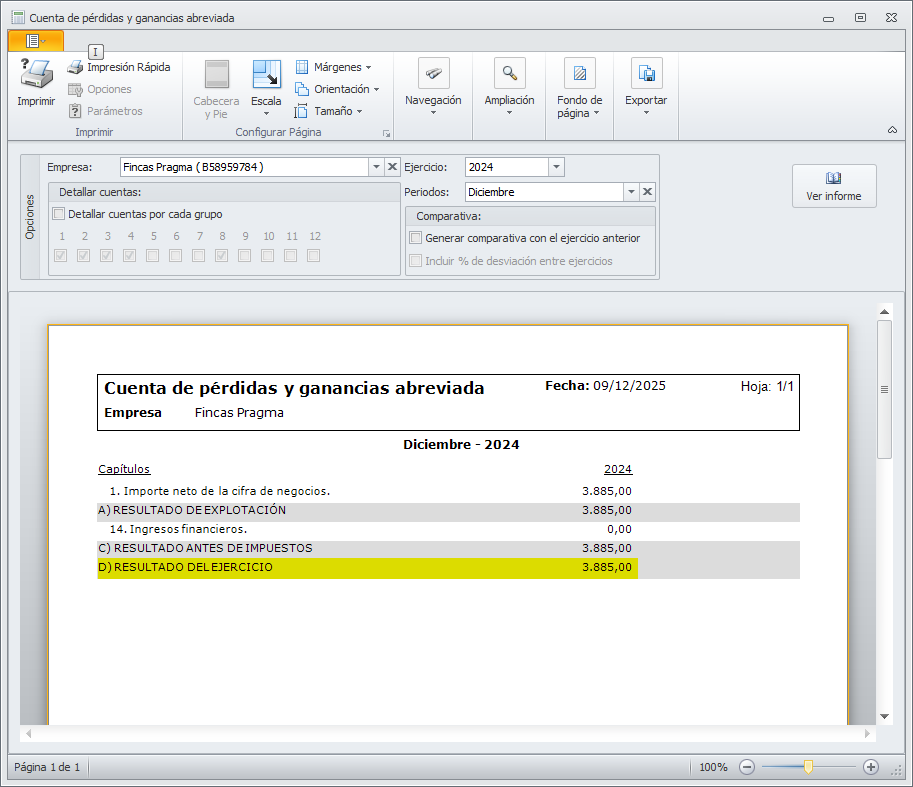The image size is (913, 787).
Task: Open the Exportar document tool
Action: pos(646,74)
